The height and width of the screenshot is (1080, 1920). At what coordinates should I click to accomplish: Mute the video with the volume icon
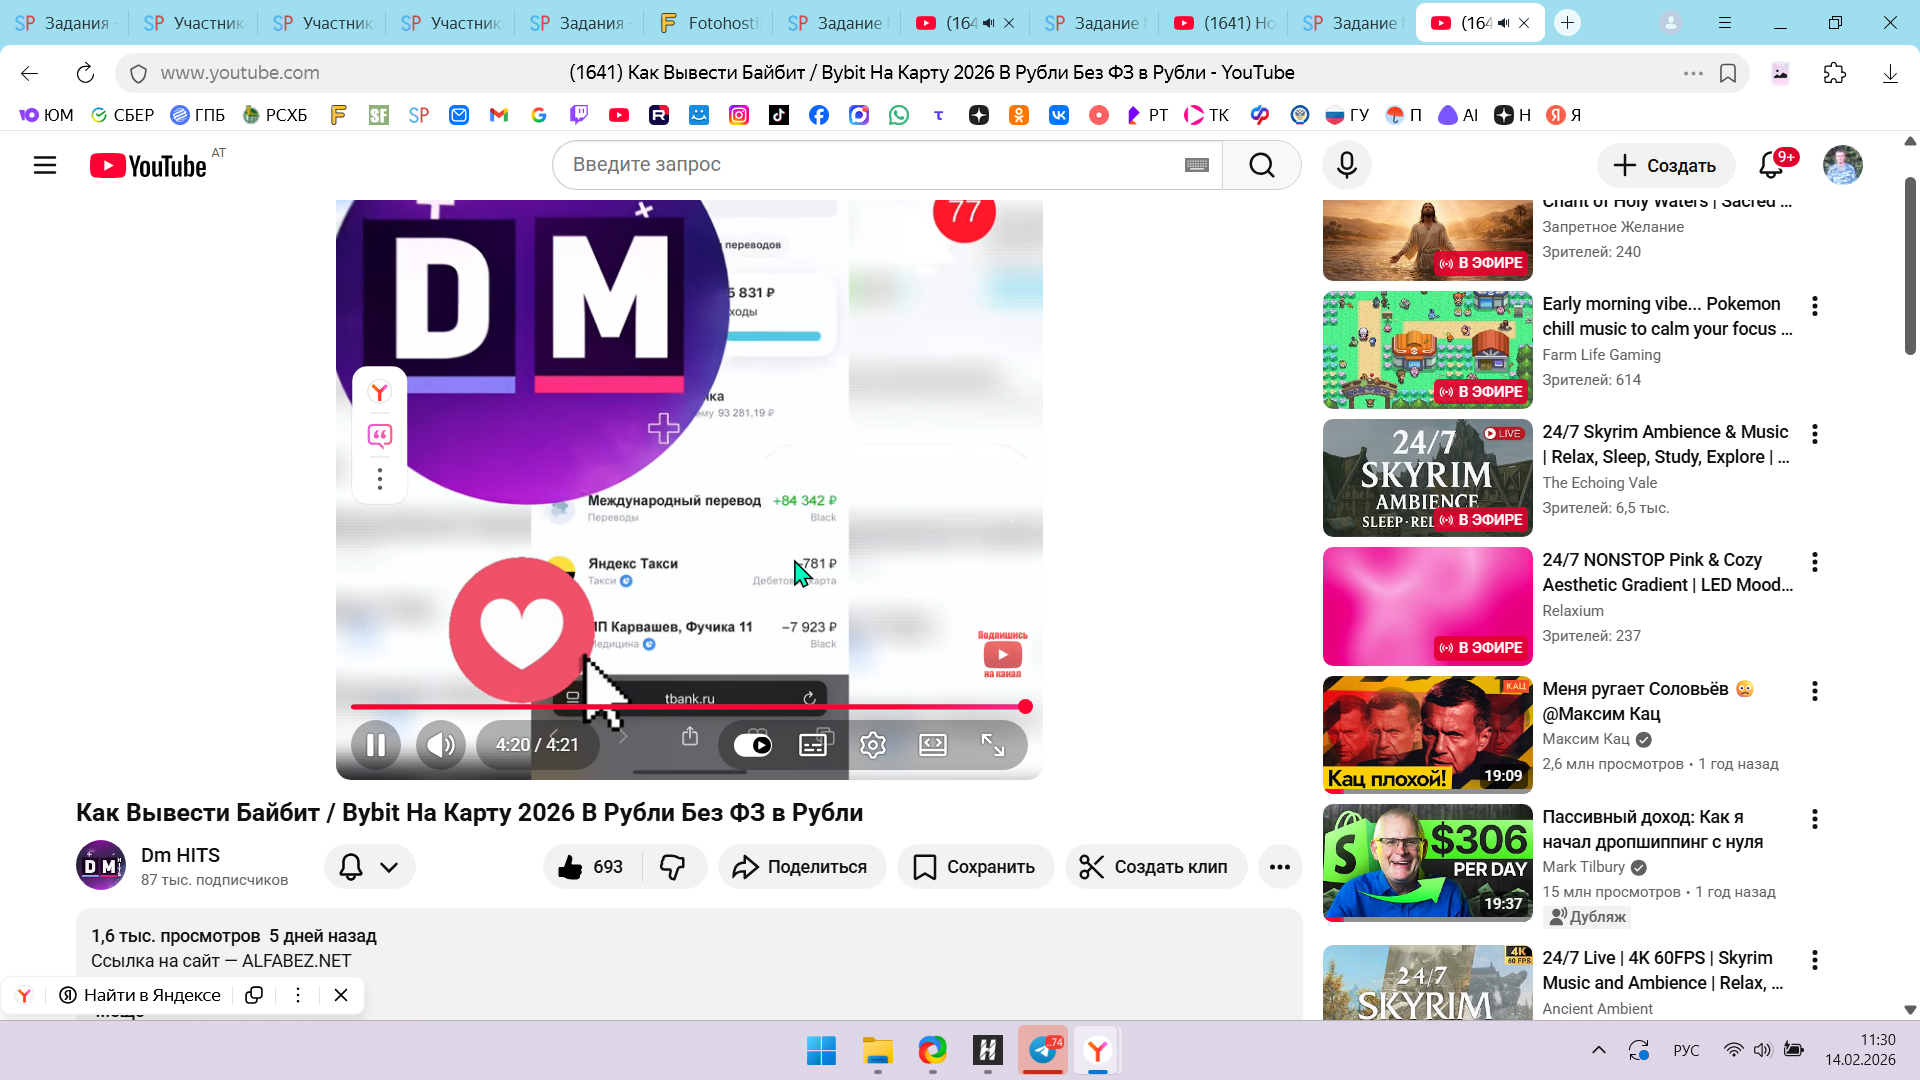[x=441, y=745]
